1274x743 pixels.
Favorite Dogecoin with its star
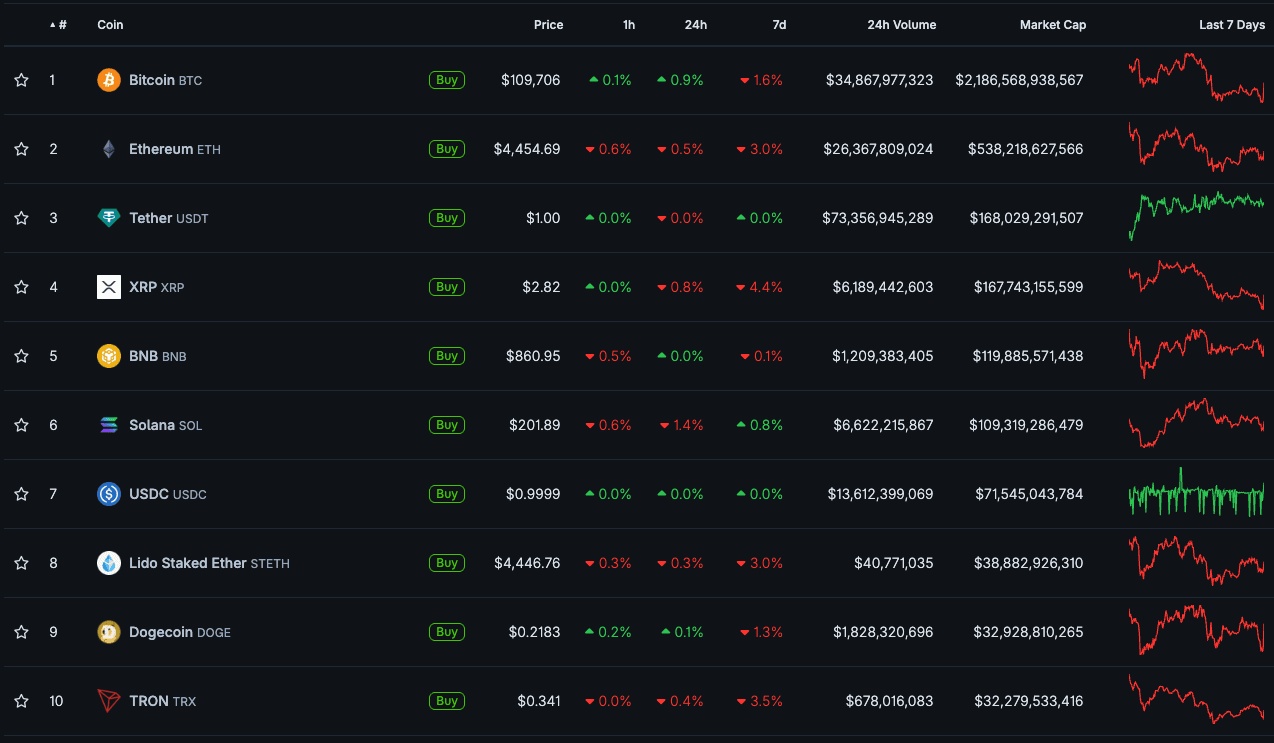pyautogui.click(x=21, y=632)
